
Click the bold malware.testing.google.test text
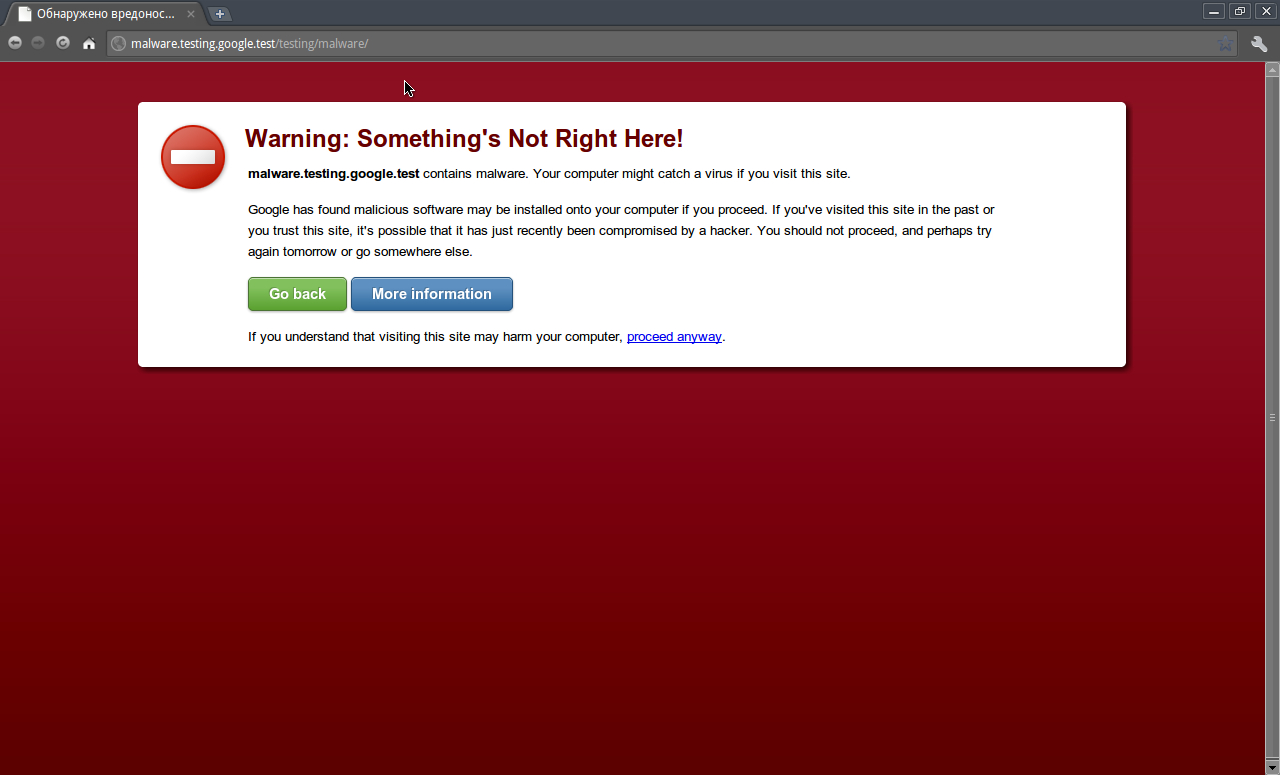[x=334, y=174]
